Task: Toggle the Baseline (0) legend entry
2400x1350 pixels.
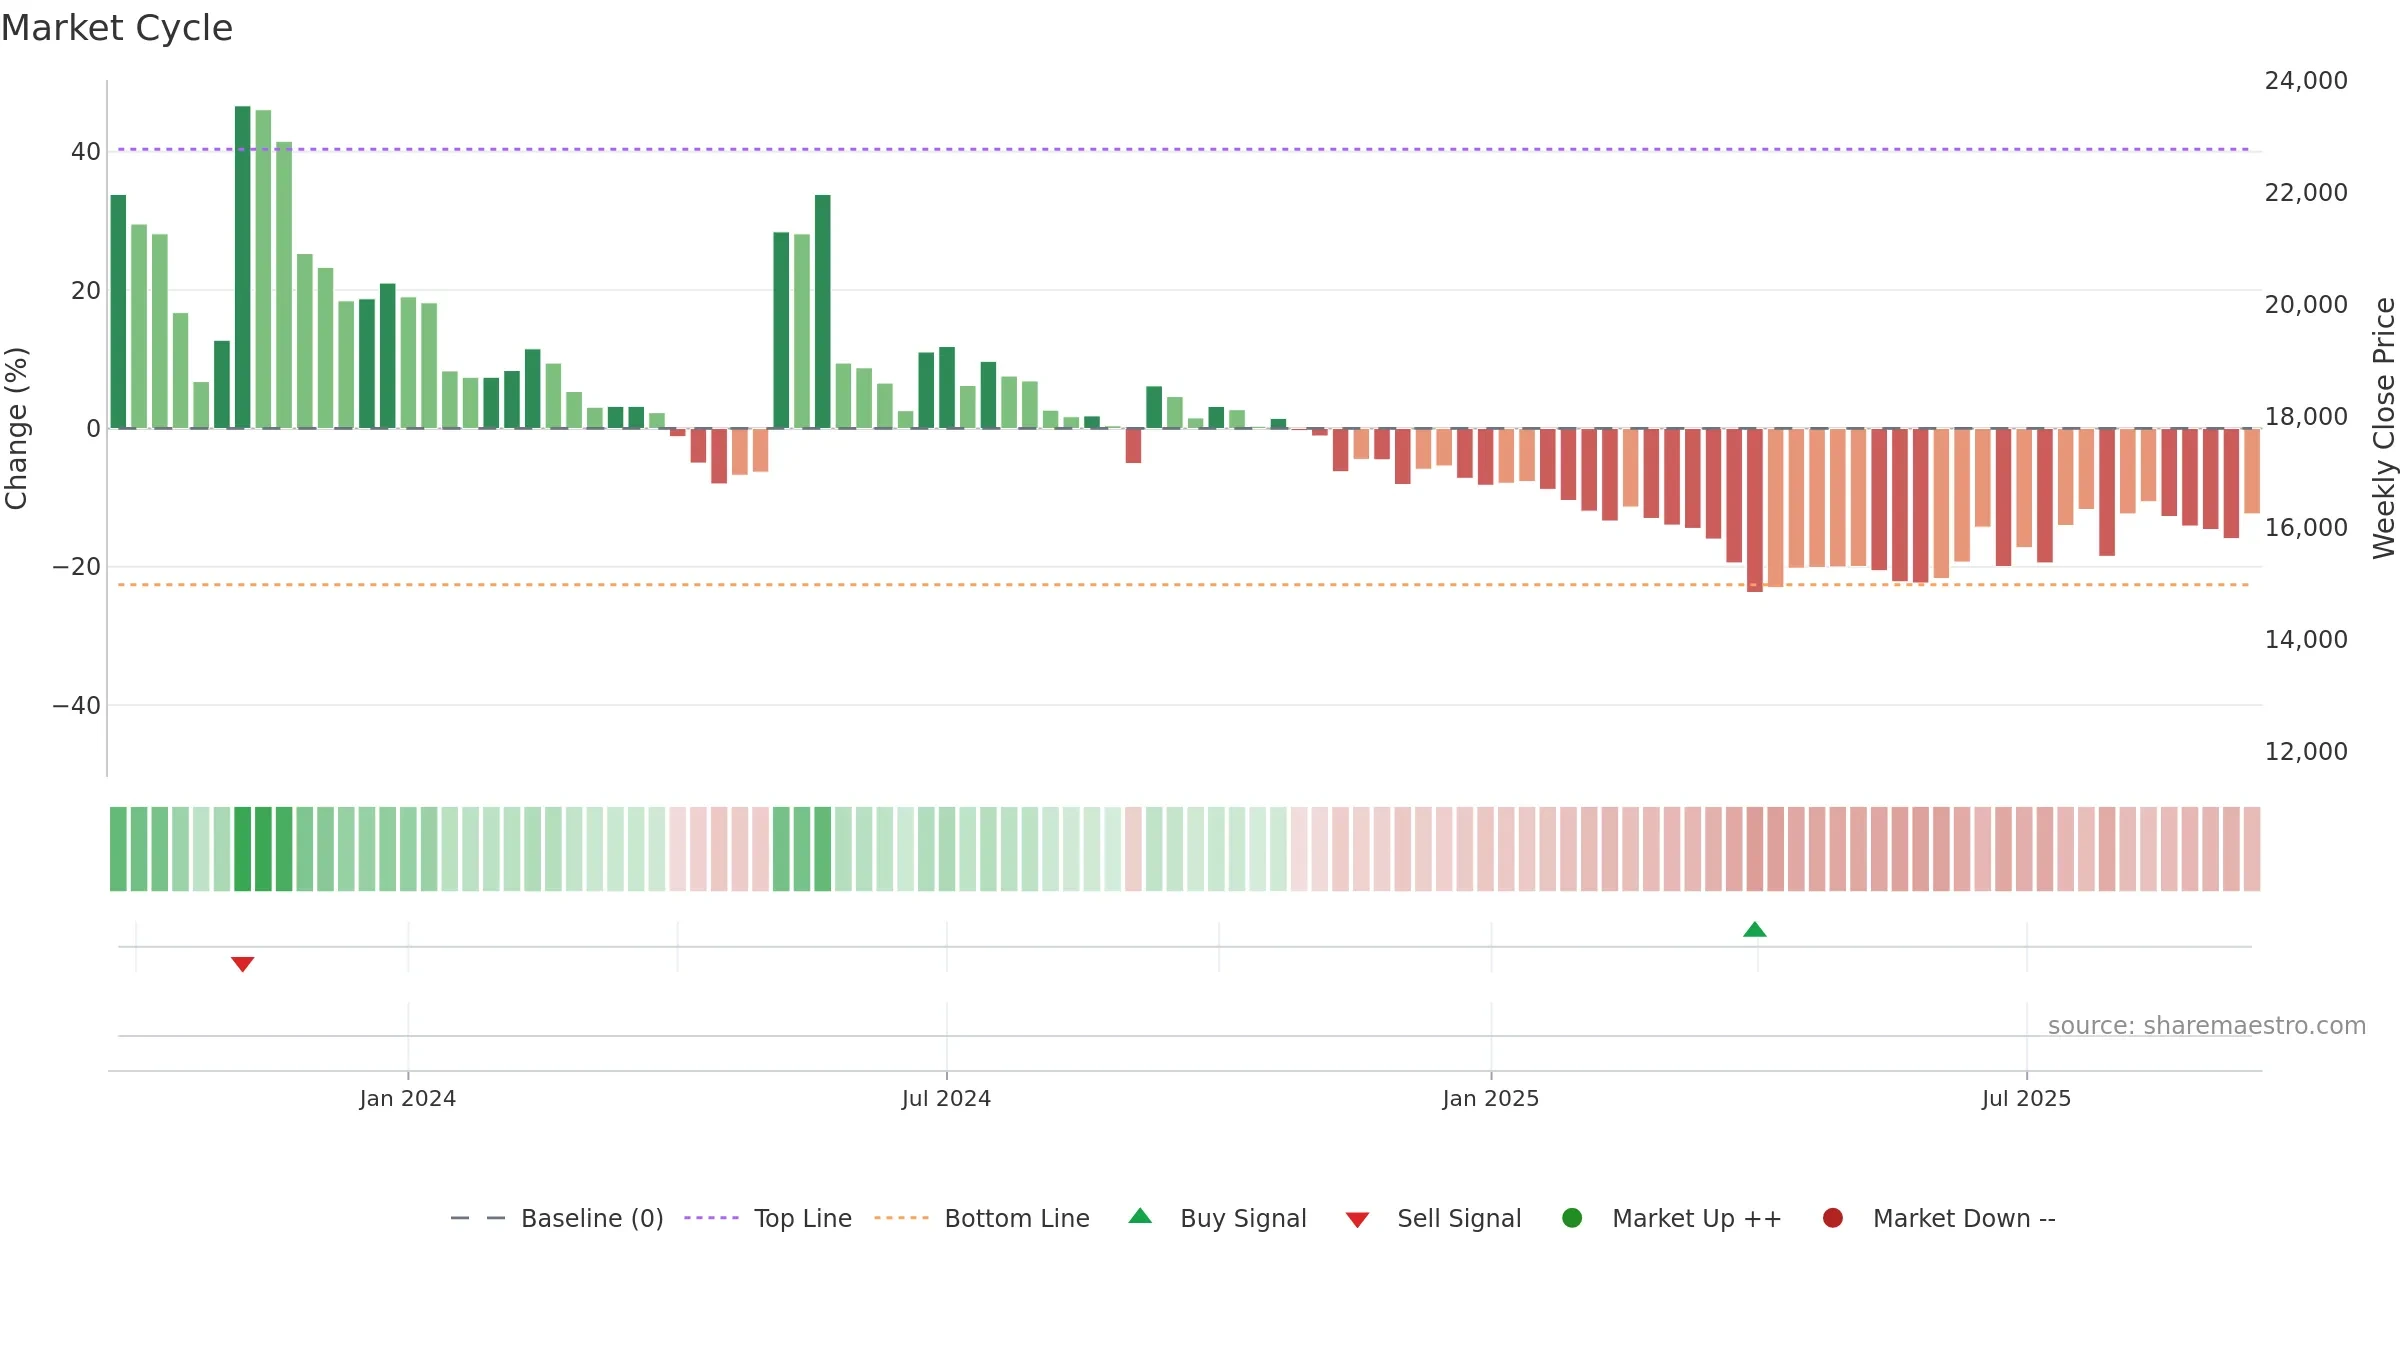Action: pyautogui.click(x=557, y=1218)
